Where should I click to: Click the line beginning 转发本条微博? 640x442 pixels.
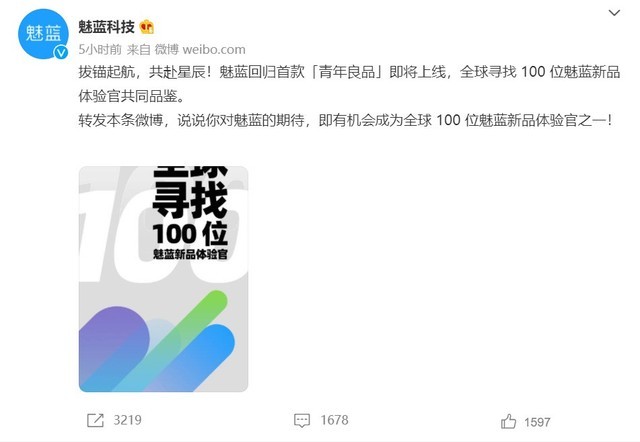345,120
